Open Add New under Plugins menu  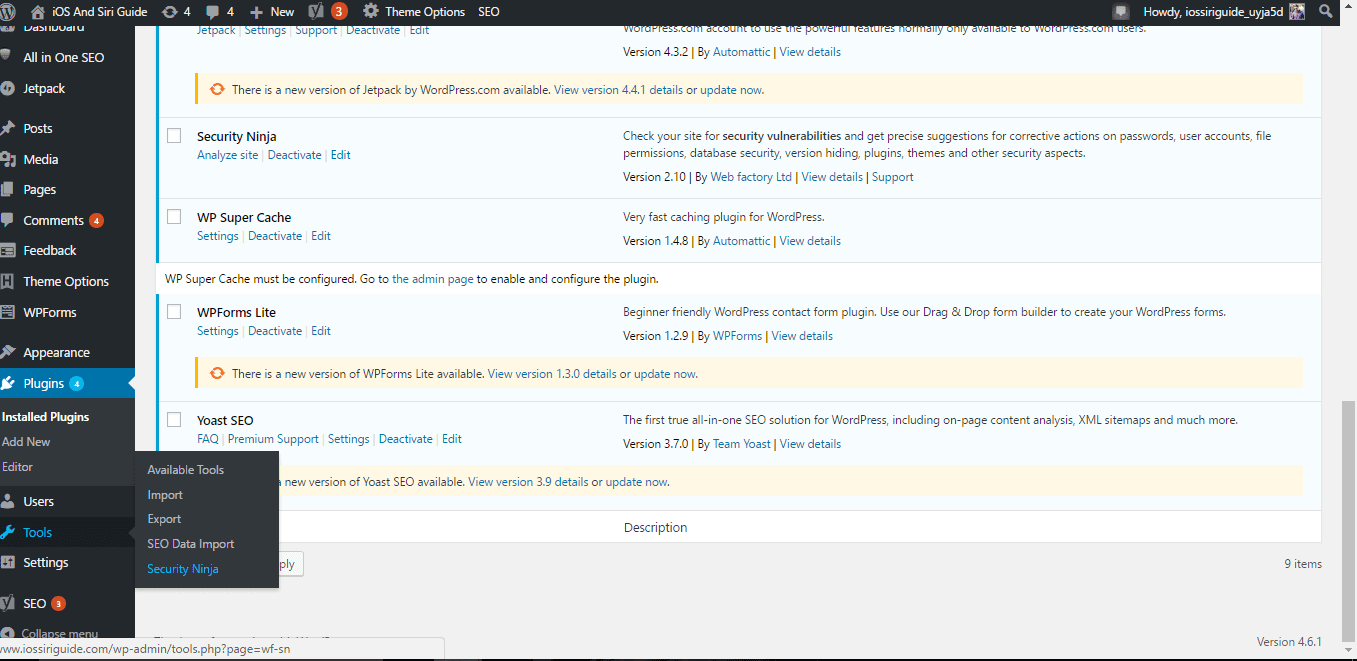pyautogui.click(x=27, y=440)
